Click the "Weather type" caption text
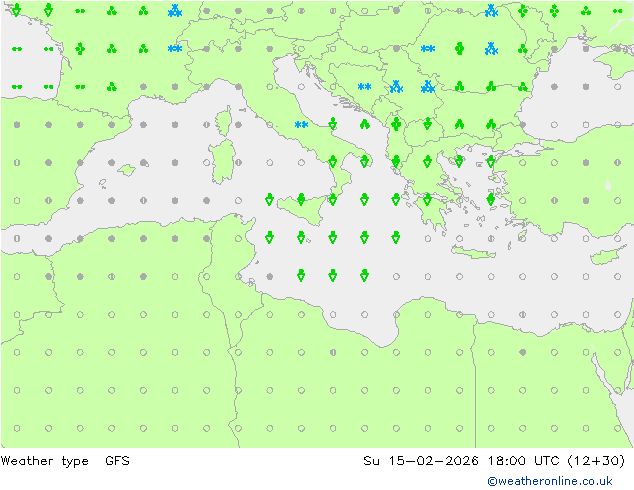634x490 pixels. click(x=44, y=461)
